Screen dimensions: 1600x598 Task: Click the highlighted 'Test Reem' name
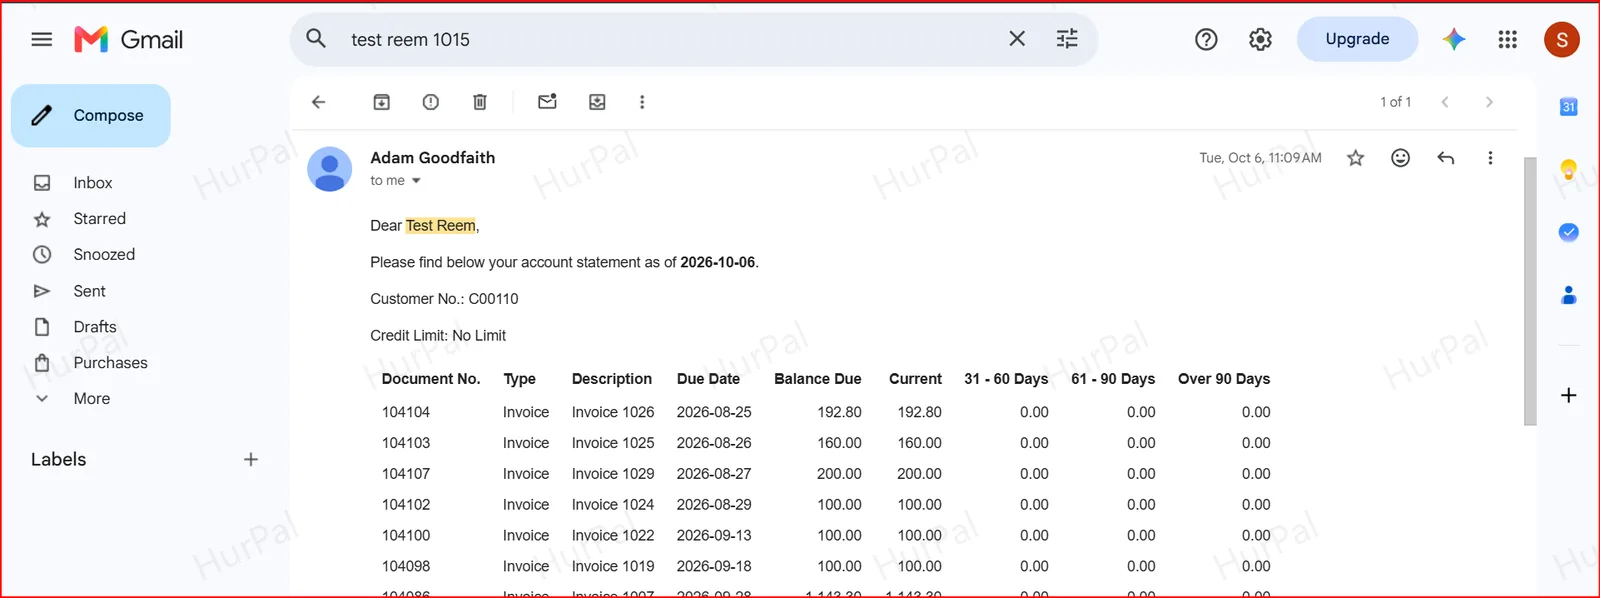pos(441,226)
